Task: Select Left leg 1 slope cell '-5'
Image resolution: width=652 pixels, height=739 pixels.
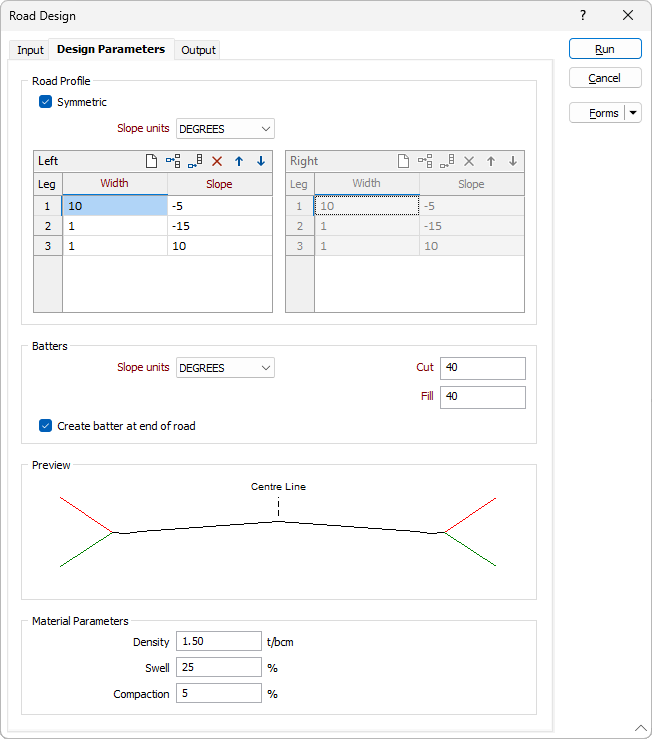Action: tap(220, 206)
